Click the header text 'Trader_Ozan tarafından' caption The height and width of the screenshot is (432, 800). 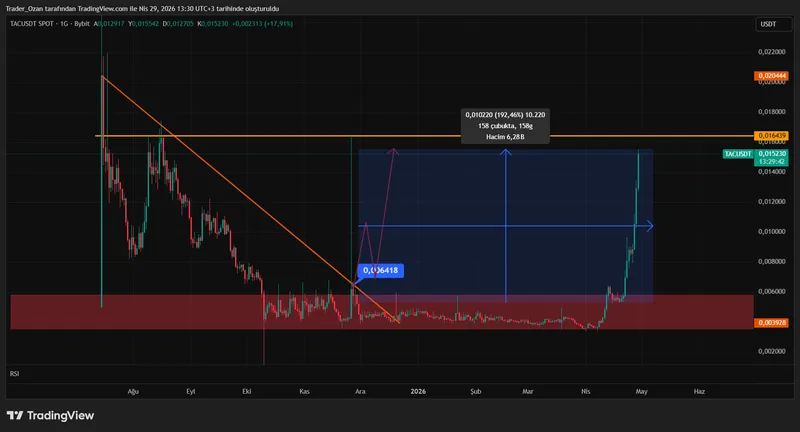point(41,9)
